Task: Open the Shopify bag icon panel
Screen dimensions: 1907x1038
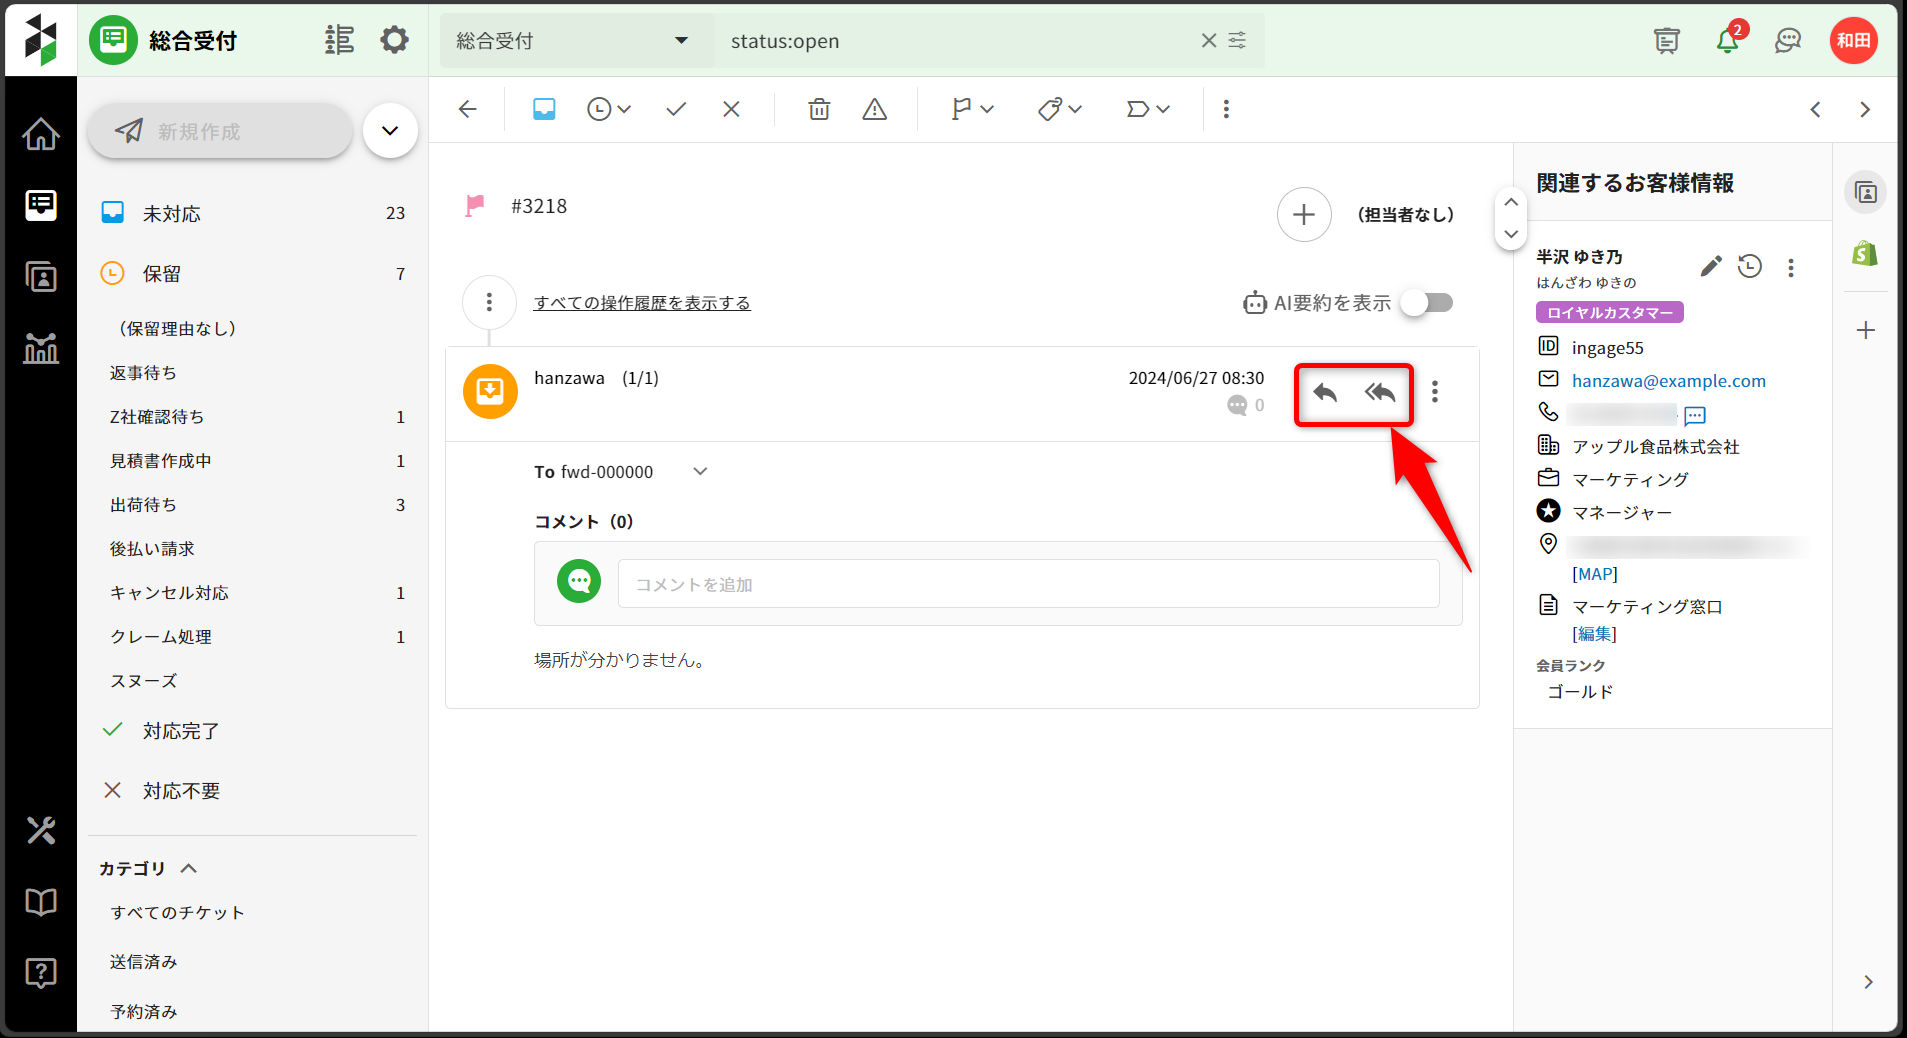Action: click(x=1865, y=254)
